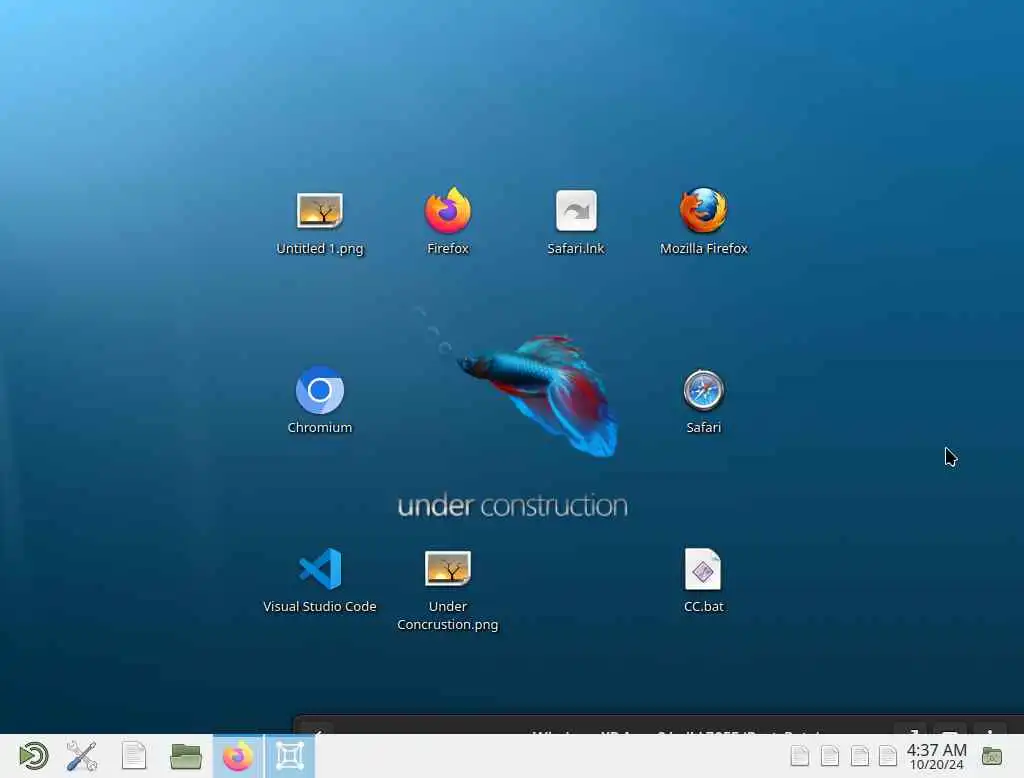The height and width of the screenshot is (778, 1024).
Task: Select the CC.bat batch file
Action: pyautogui.click(x=703, y=569)
